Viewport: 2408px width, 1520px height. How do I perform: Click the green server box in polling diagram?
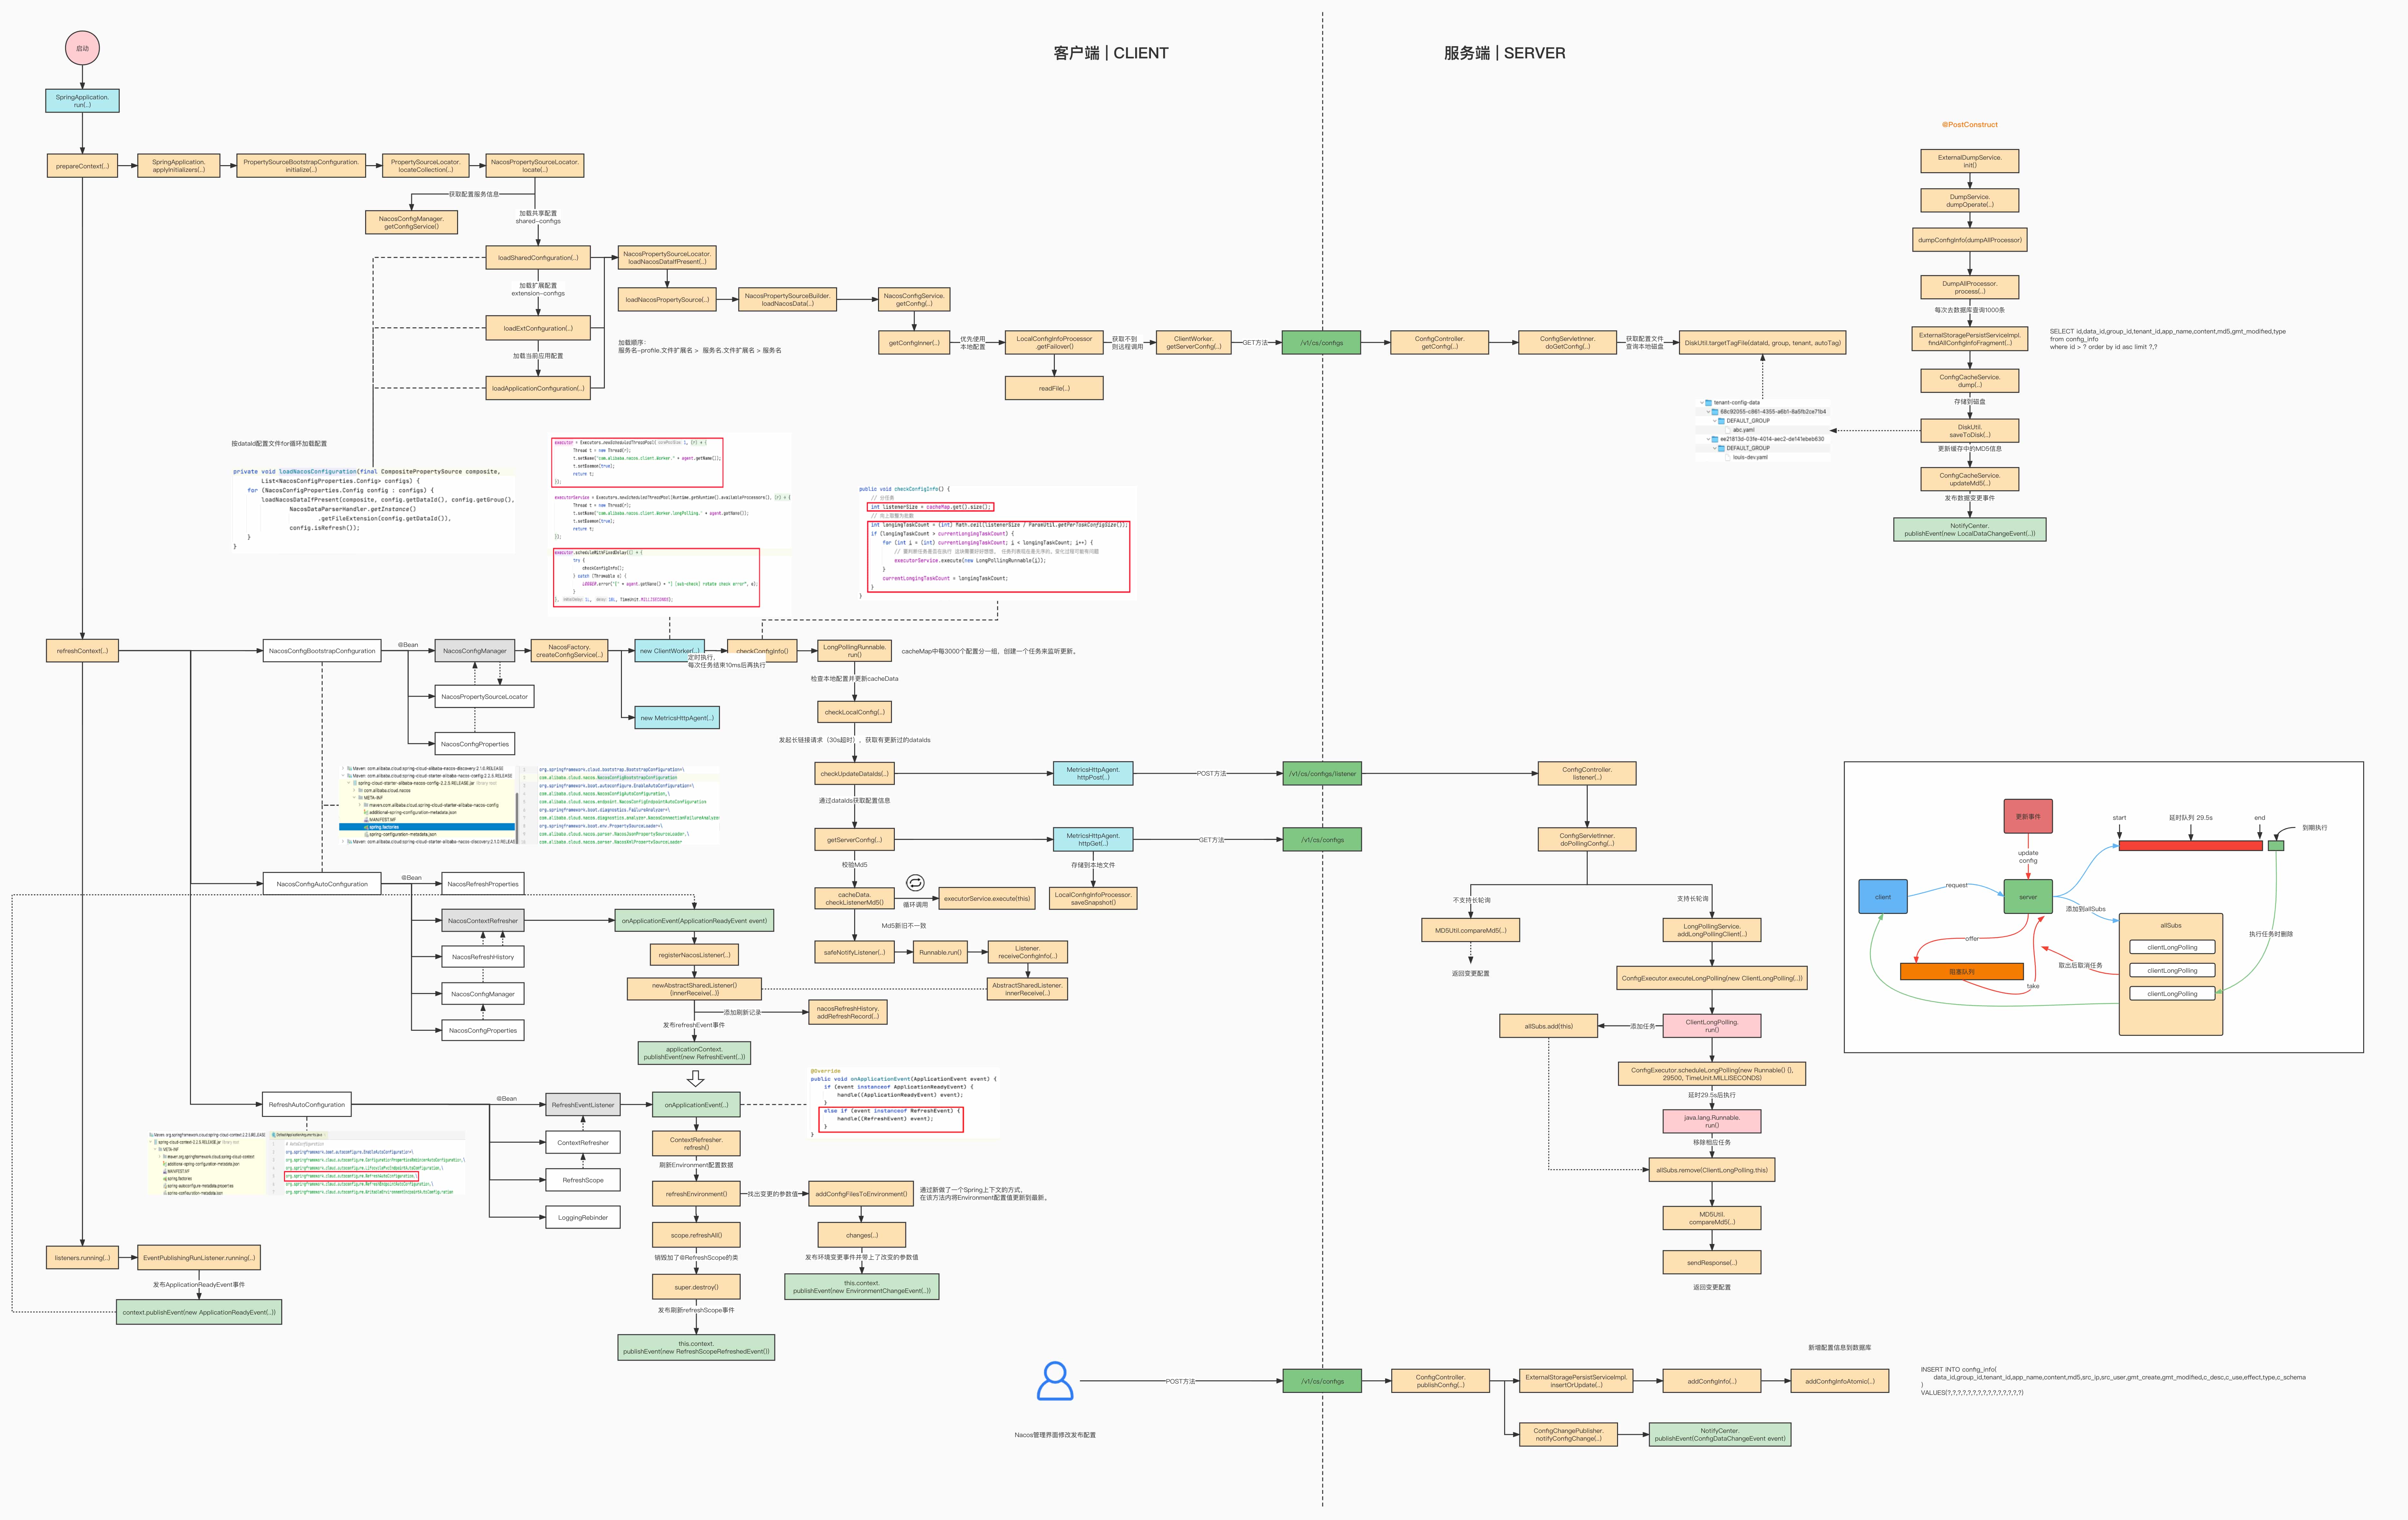[2028, 897]
